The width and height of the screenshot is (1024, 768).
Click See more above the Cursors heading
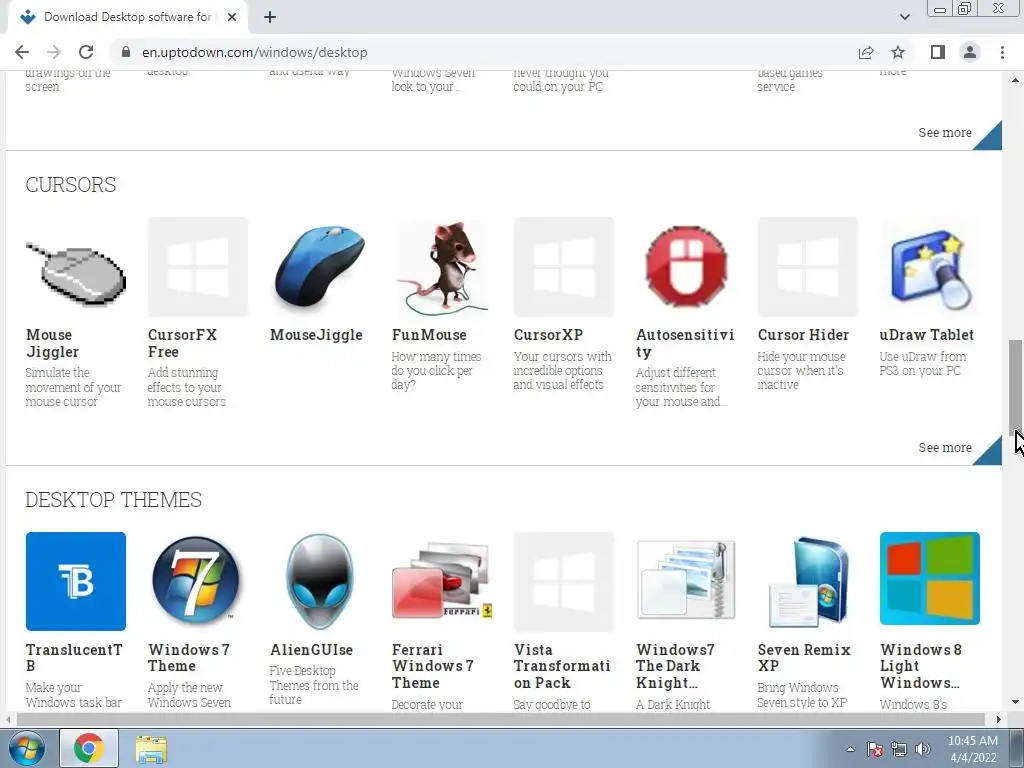point(944,133)
